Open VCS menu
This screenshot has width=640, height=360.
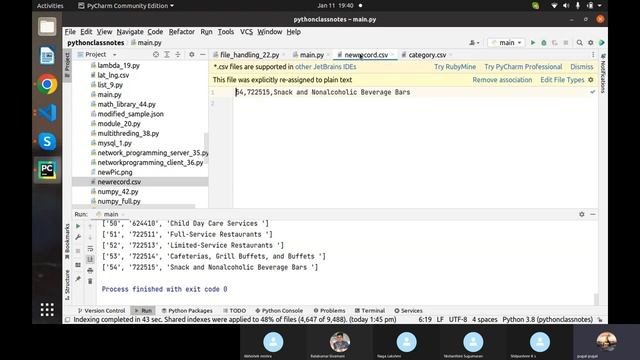(x=246, y=31)
